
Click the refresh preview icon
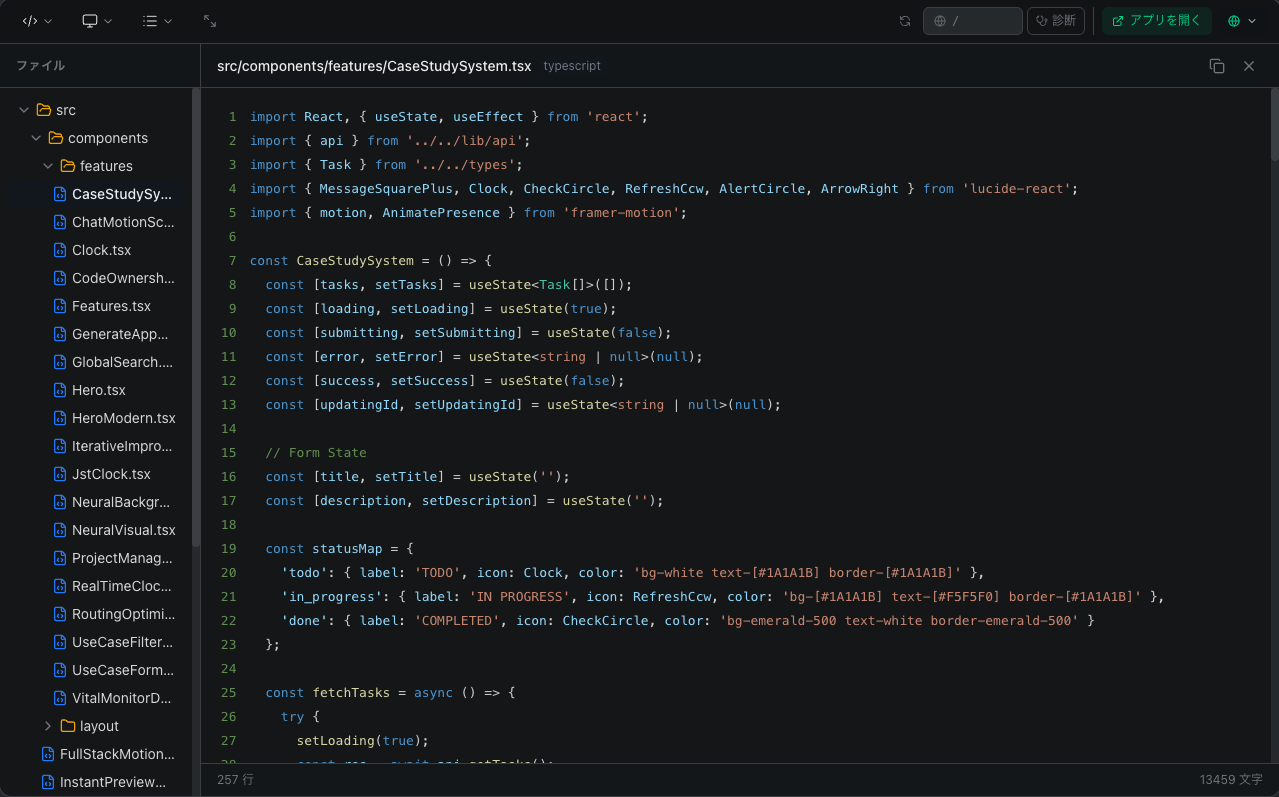click(905, 21)
